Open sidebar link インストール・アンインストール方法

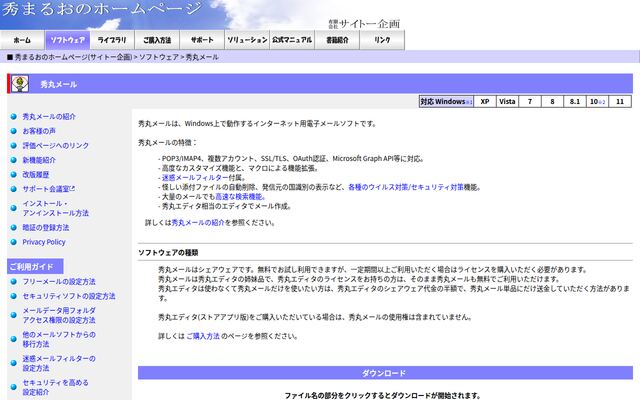click(56, 208)
